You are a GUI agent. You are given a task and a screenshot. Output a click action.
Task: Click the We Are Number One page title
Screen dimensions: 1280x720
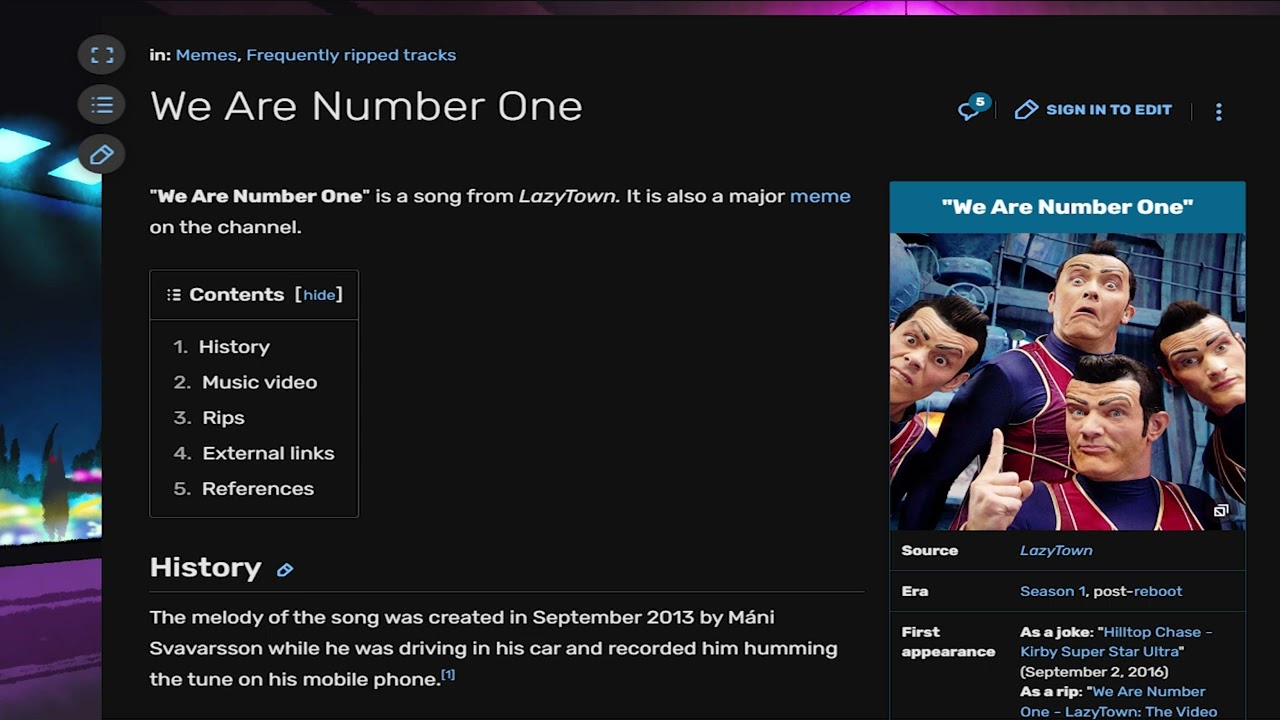click(x=366, y=106)
